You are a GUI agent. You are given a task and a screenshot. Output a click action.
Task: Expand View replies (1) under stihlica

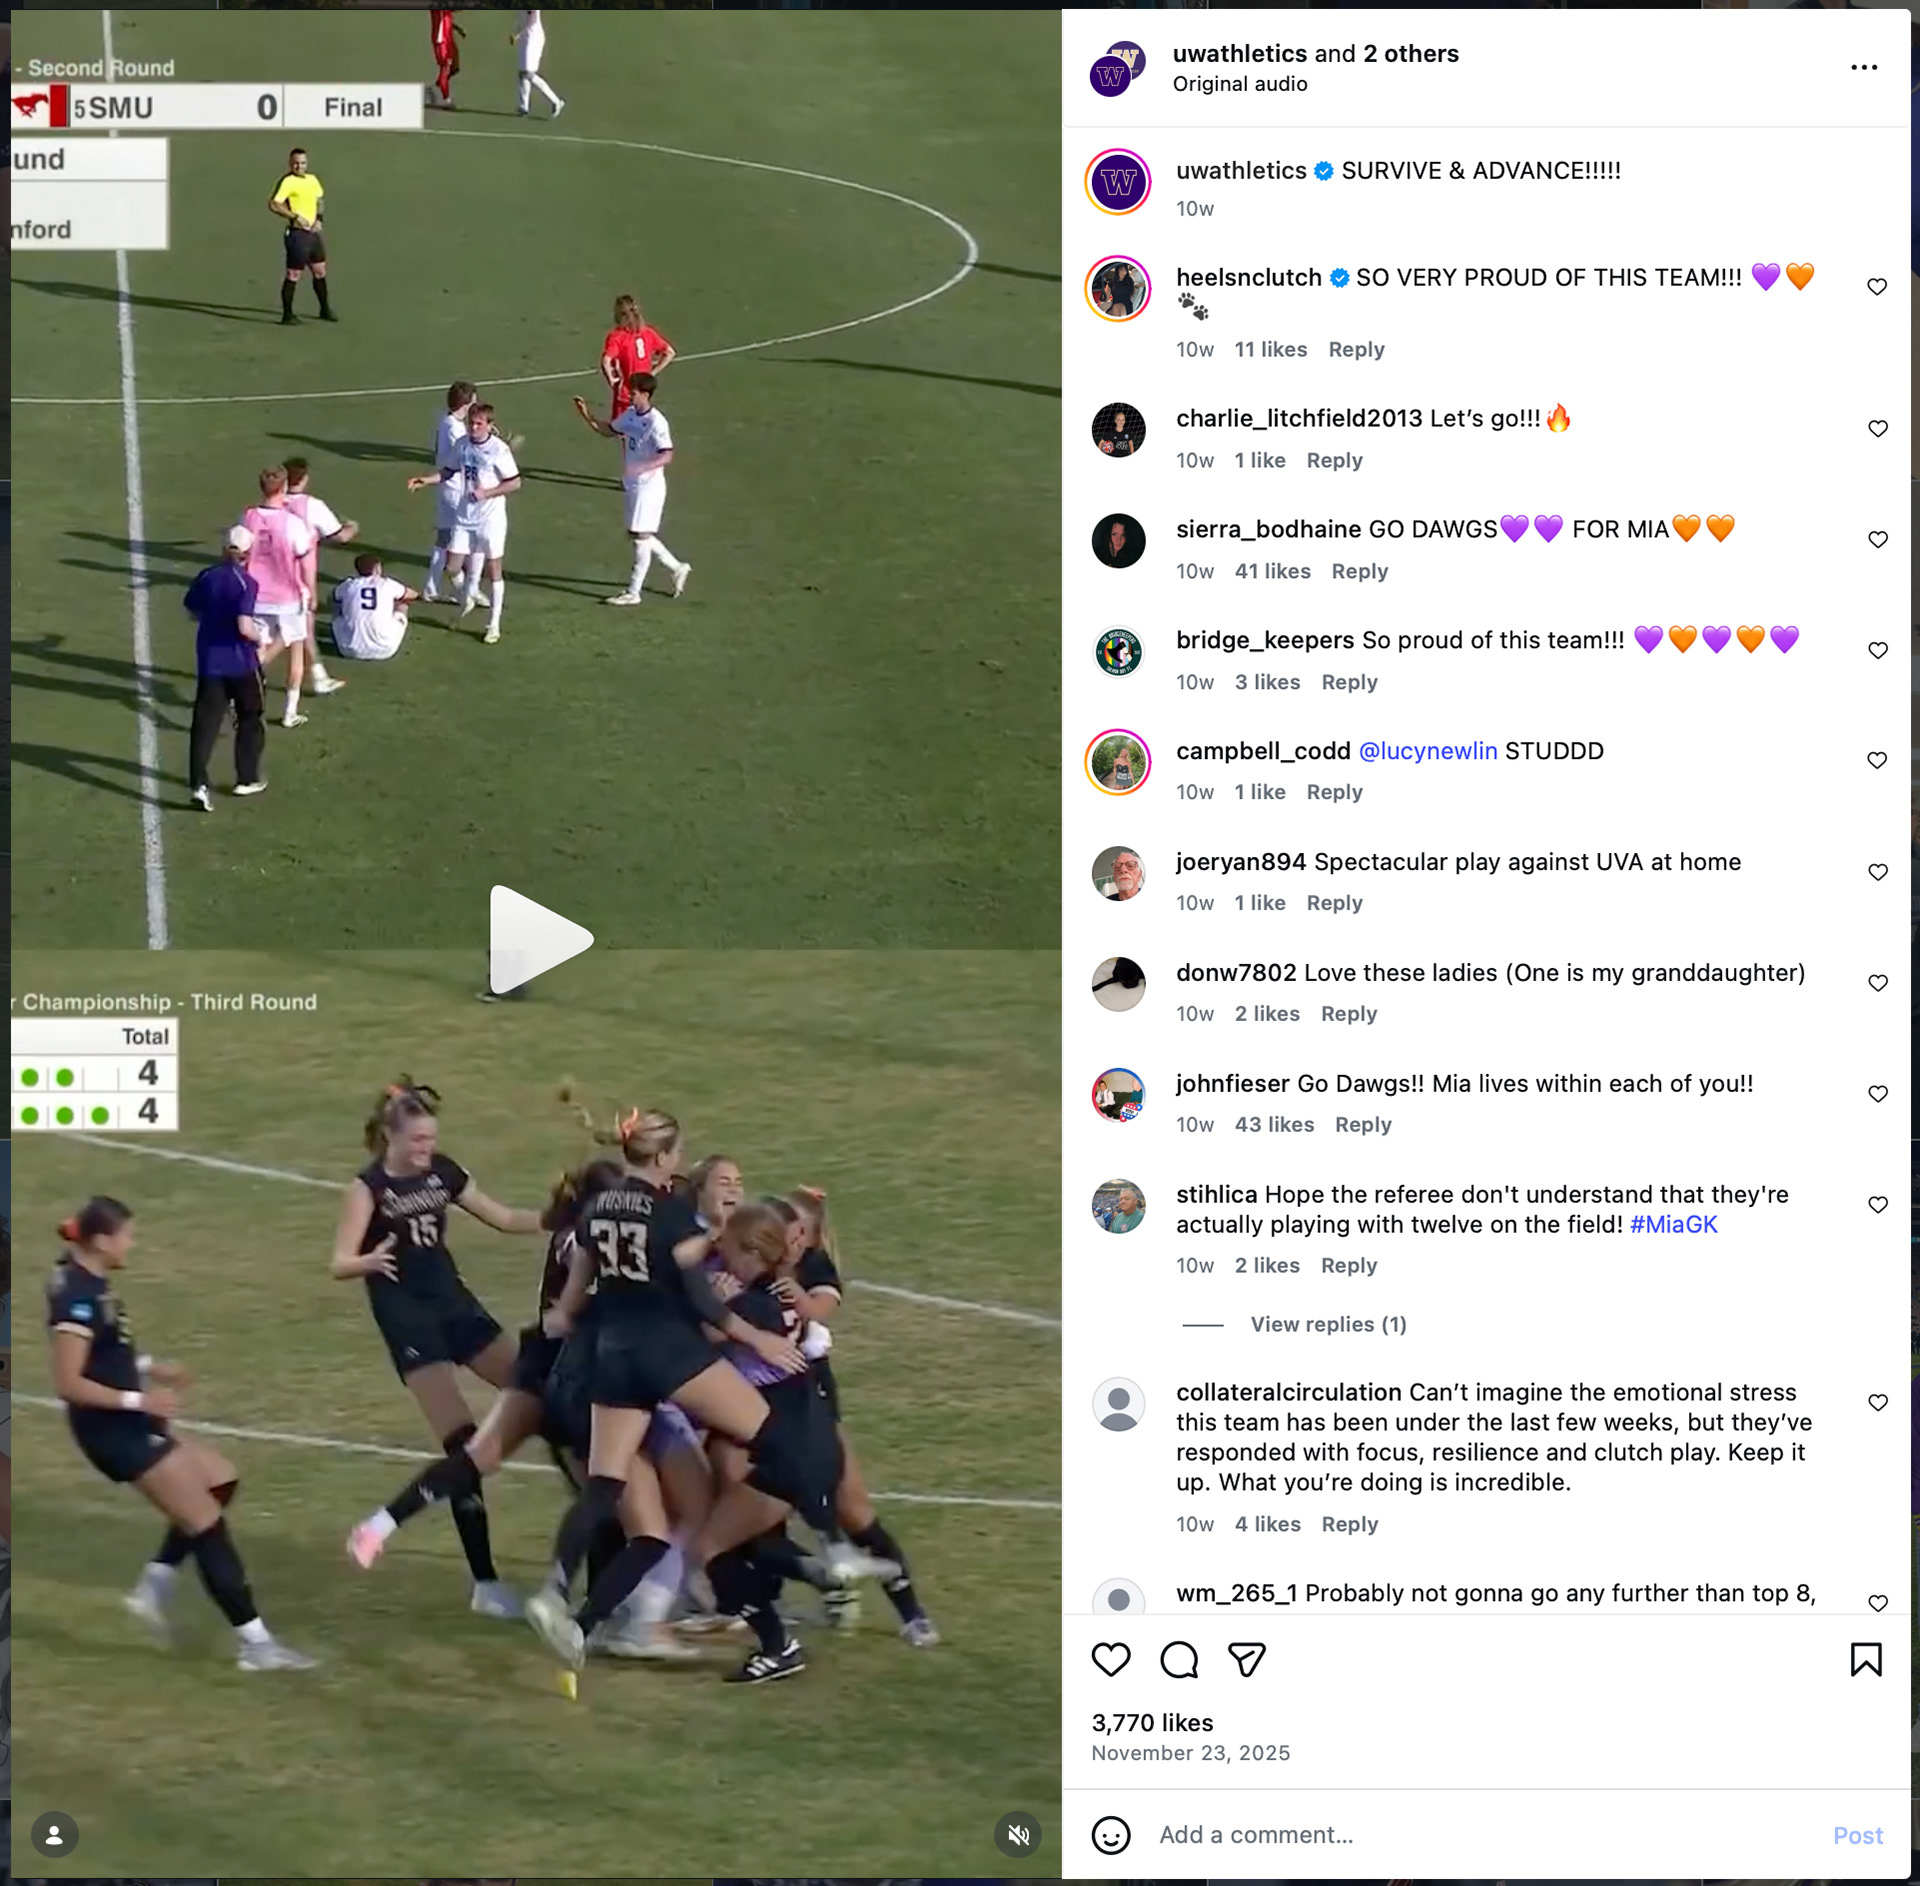point(1328,1324)
